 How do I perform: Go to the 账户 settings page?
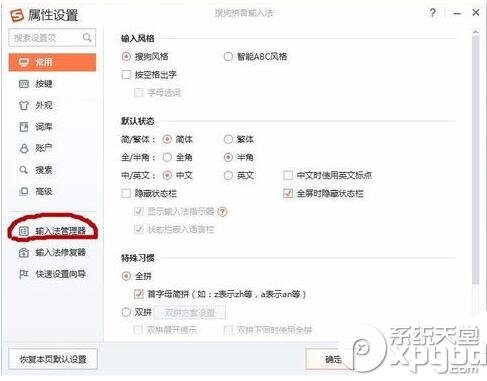[x=52, y=148]
